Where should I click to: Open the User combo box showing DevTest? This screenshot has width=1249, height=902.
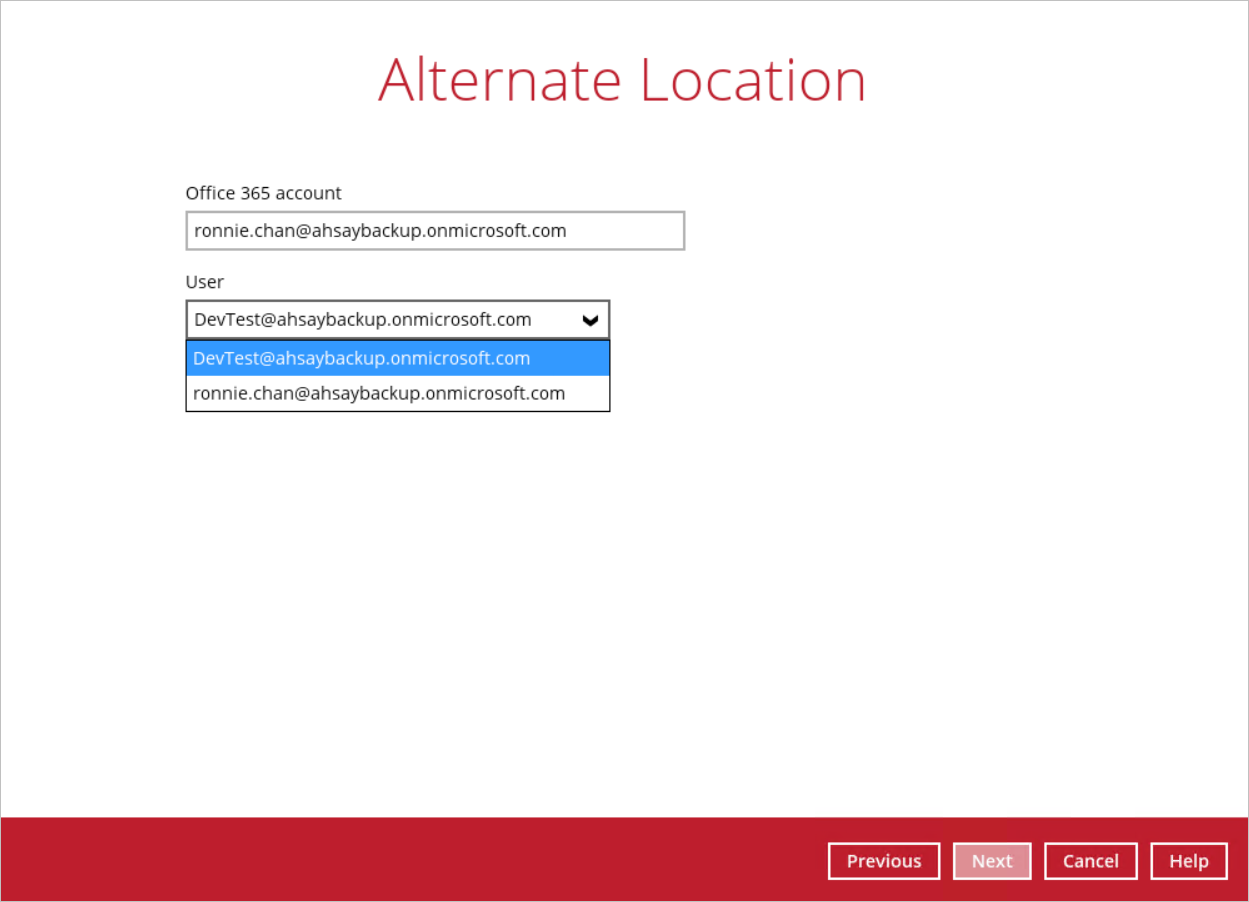[x=380, y=320]
